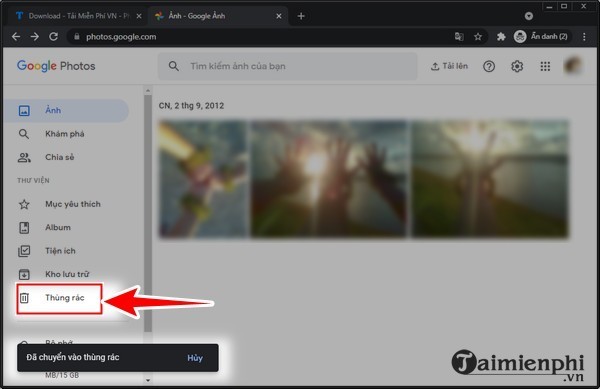The image size is (600, 389).
Task: Open the translate page icon
Action: click(x=459, y=37)
